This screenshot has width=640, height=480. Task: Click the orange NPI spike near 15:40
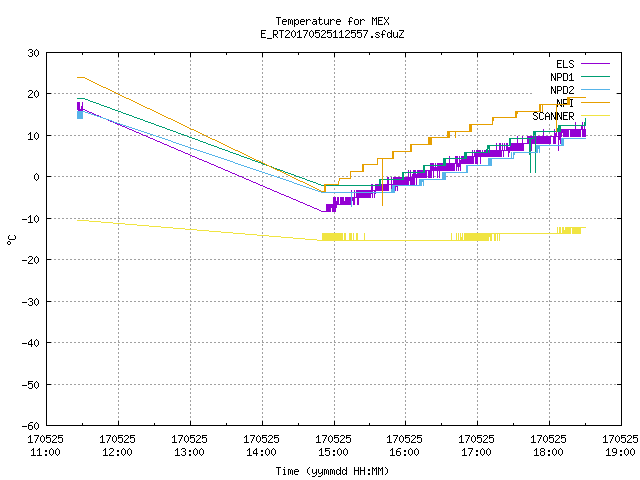pos(382,182)
